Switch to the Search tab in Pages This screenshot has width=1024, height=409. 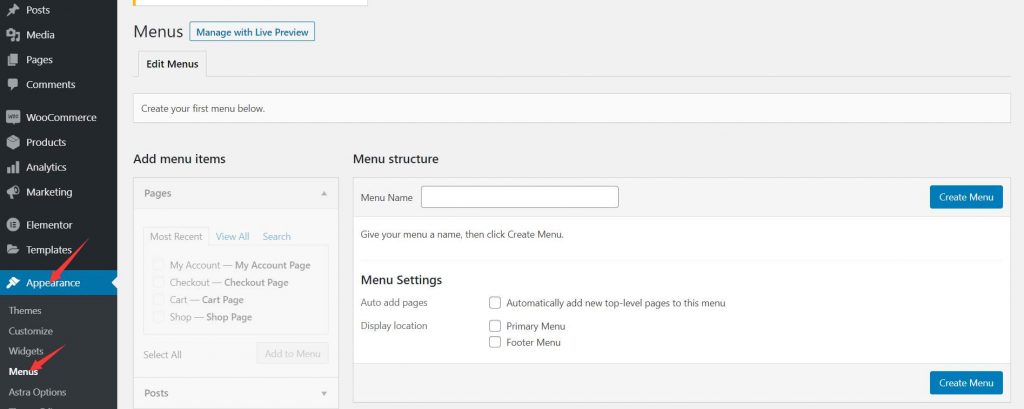[x=277, y=236]
